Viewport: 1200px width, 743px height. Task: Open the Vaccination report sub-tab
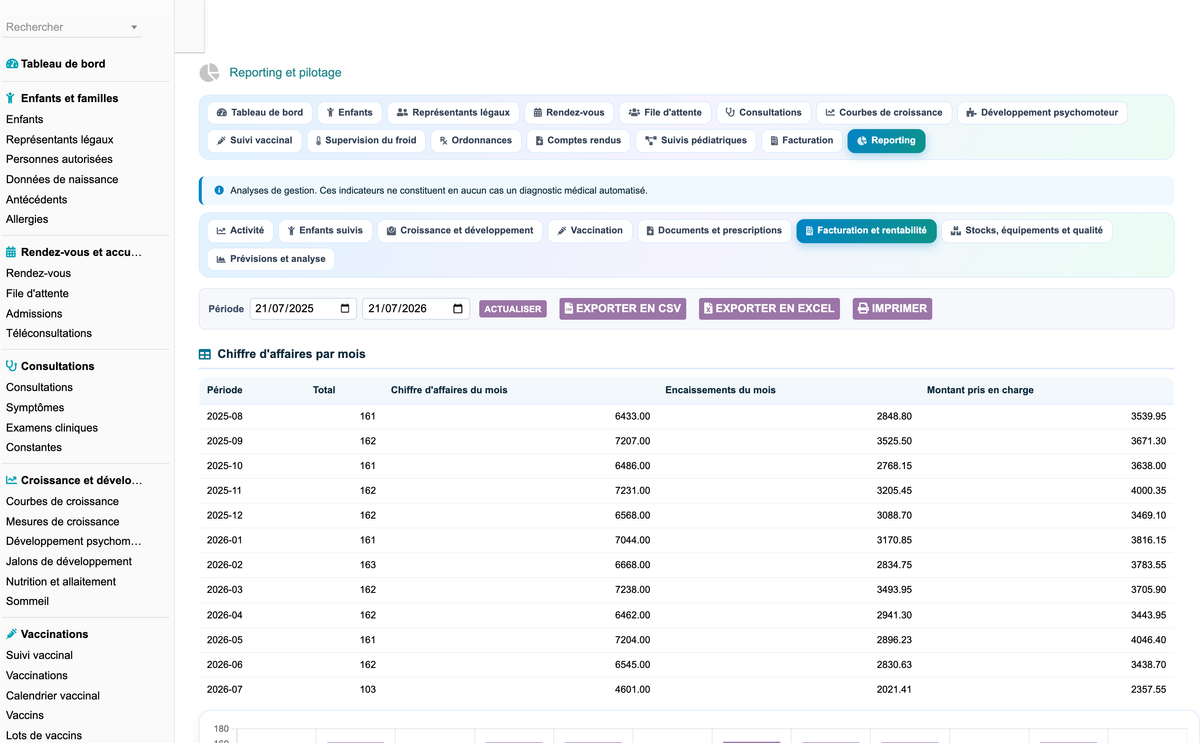[590, 231]
